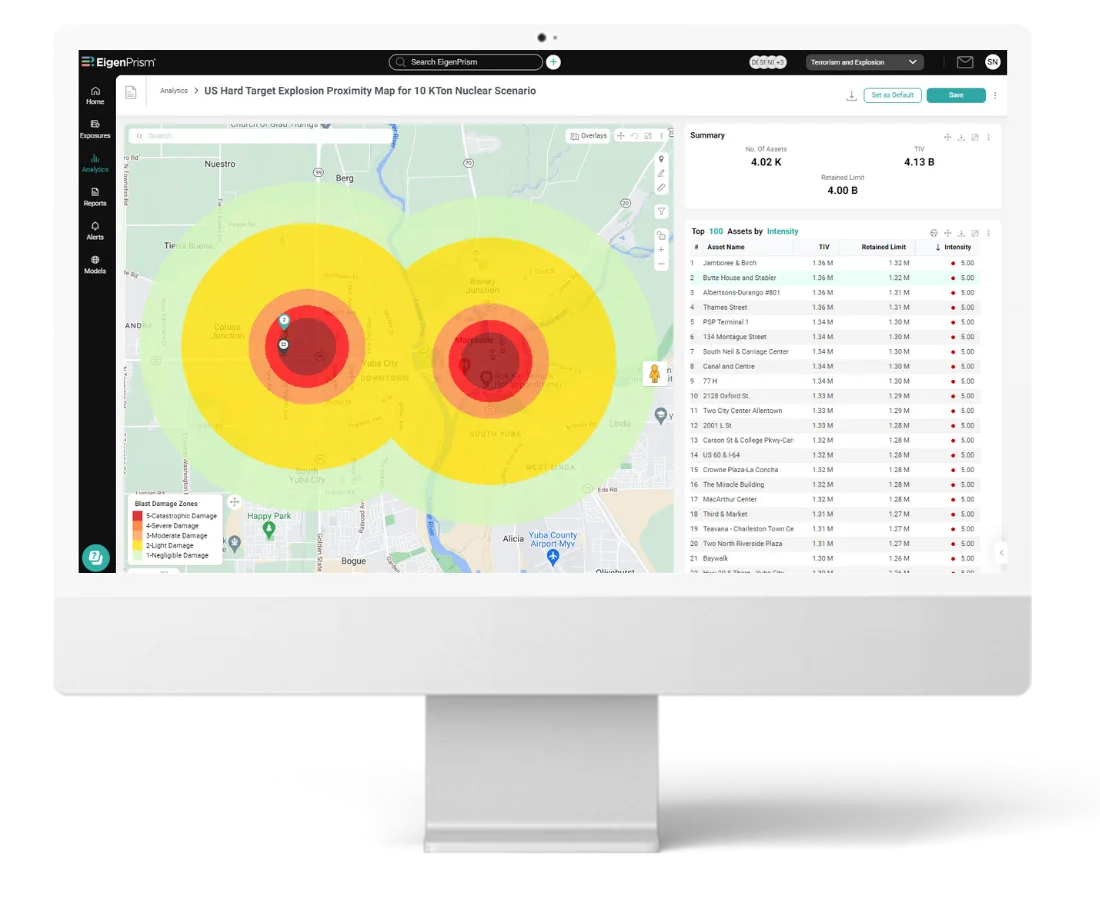
Task: Expand the collapsed side panel chevron
Action: click(x=1001, y=553)
